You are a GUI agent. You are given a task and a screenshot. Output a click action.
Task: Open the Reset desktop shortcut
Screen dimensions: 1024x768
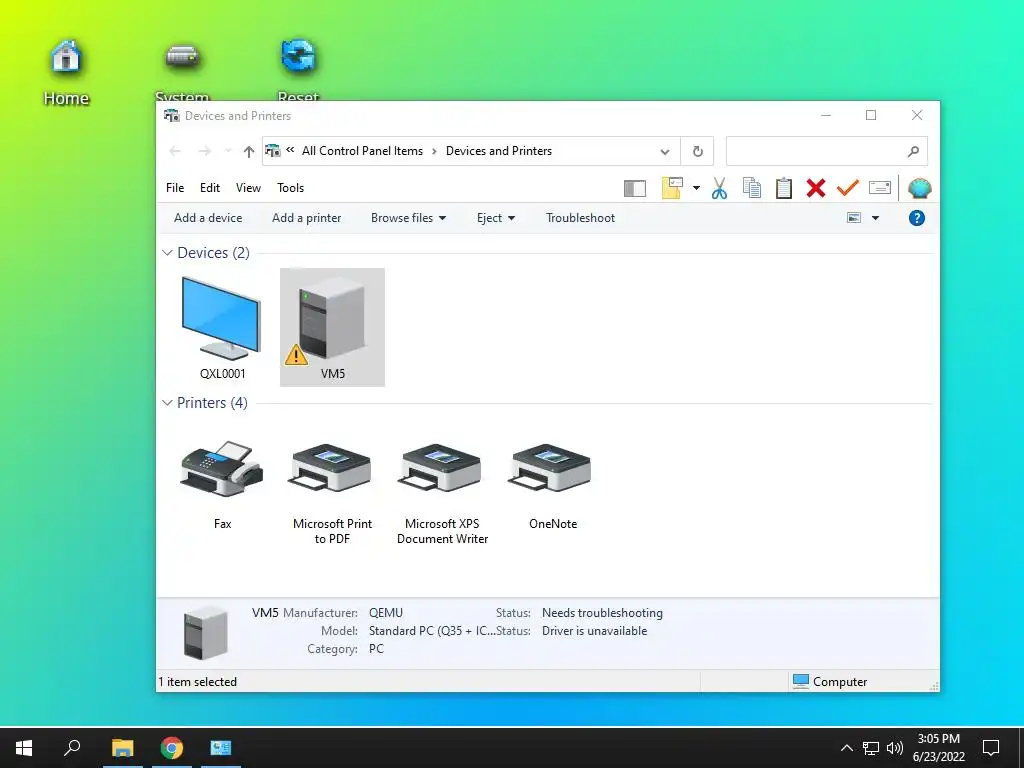[x=298, y=71]
